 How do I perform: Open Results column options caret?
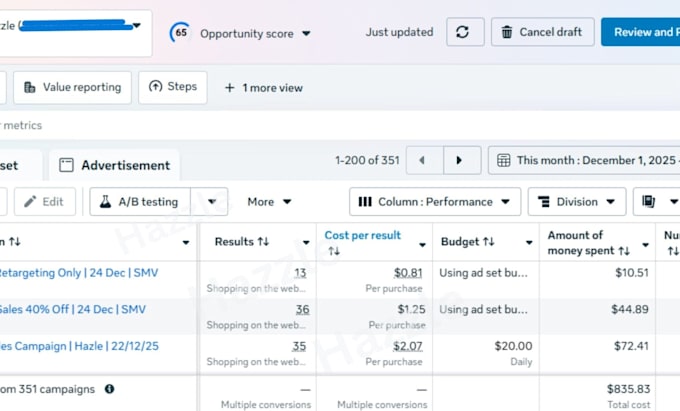[306, 242]
